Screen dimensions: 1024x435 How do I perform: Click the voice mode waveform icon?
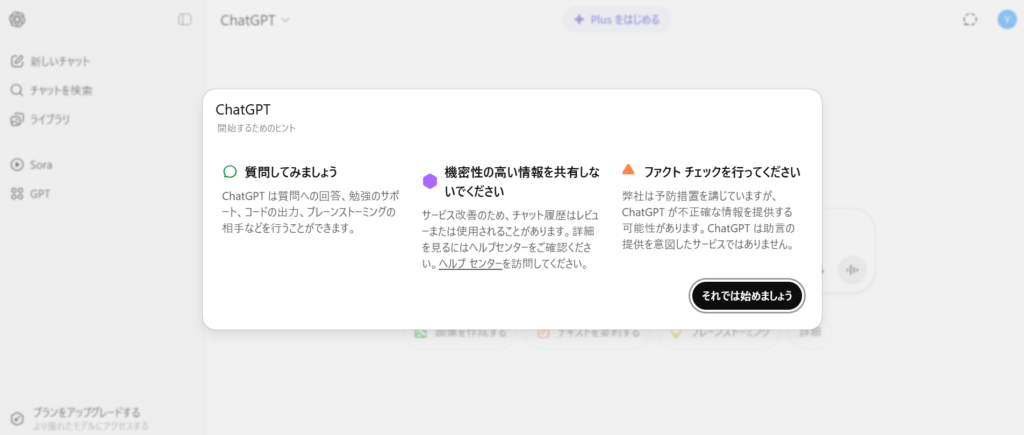click(x=852, y=269)
